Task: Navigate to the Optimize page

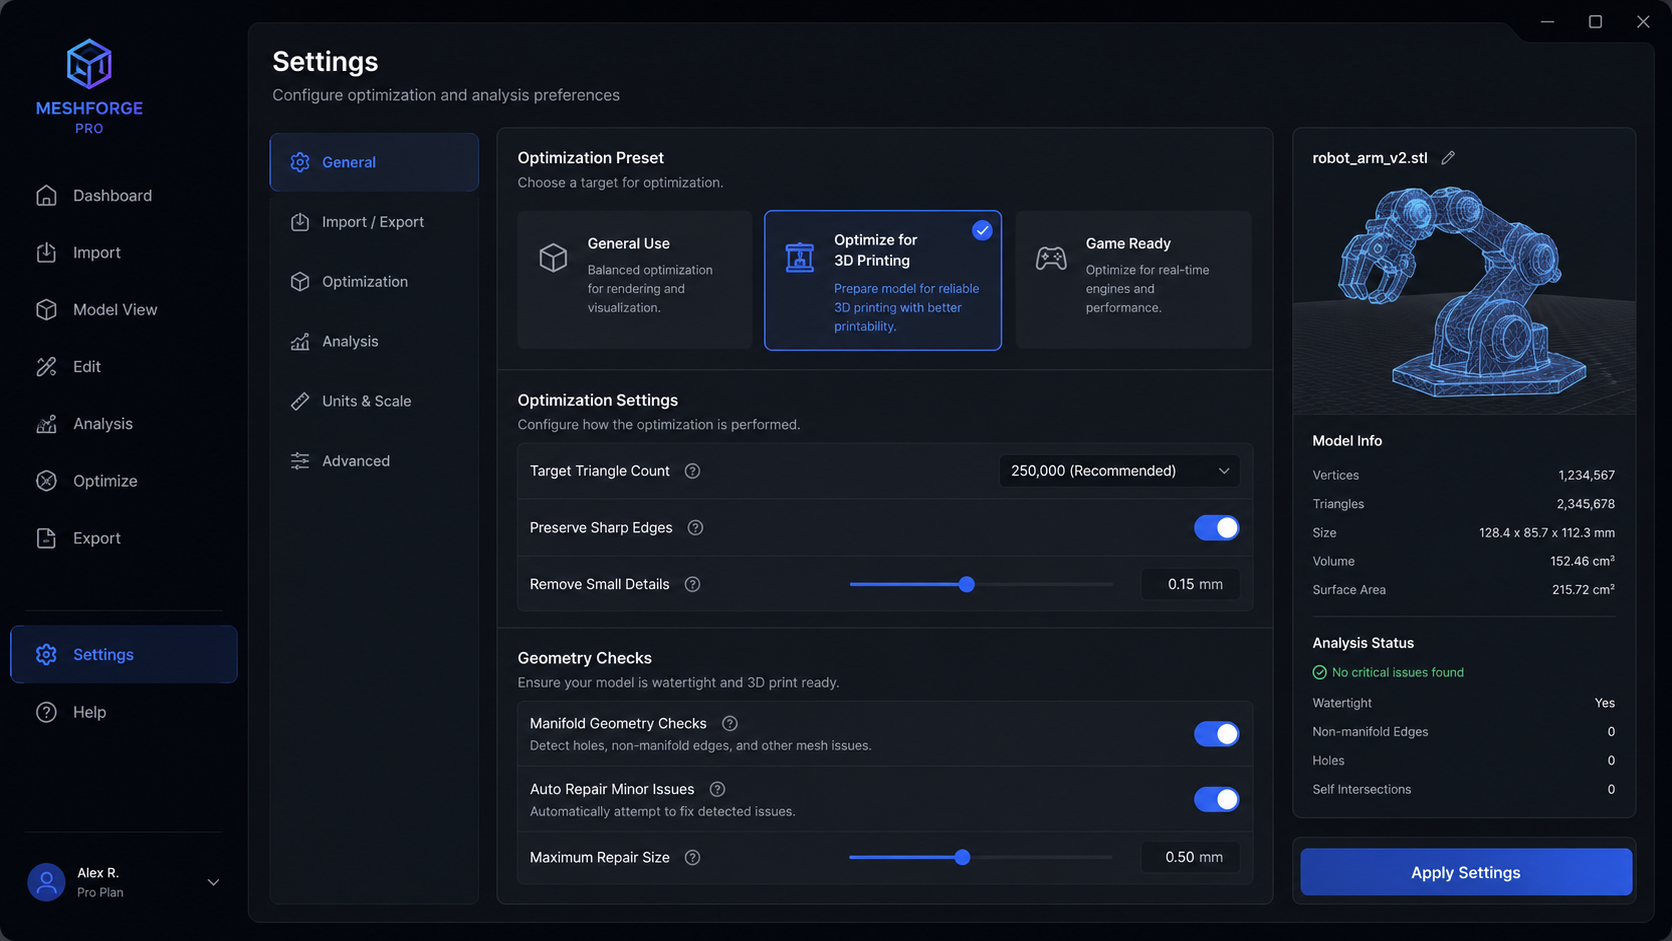Action: [x=124, y=481]
